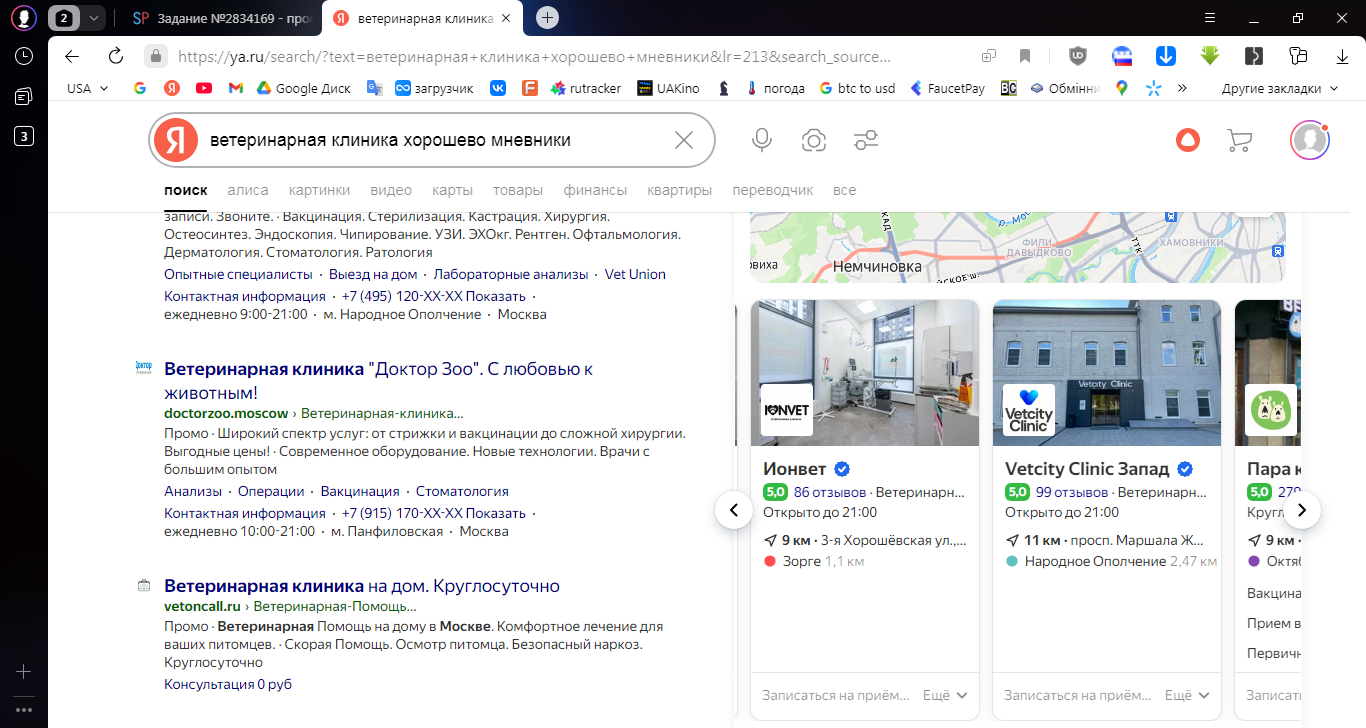
Task: Open the Доктор Зоо clinic result title
Action: [378, 381]
